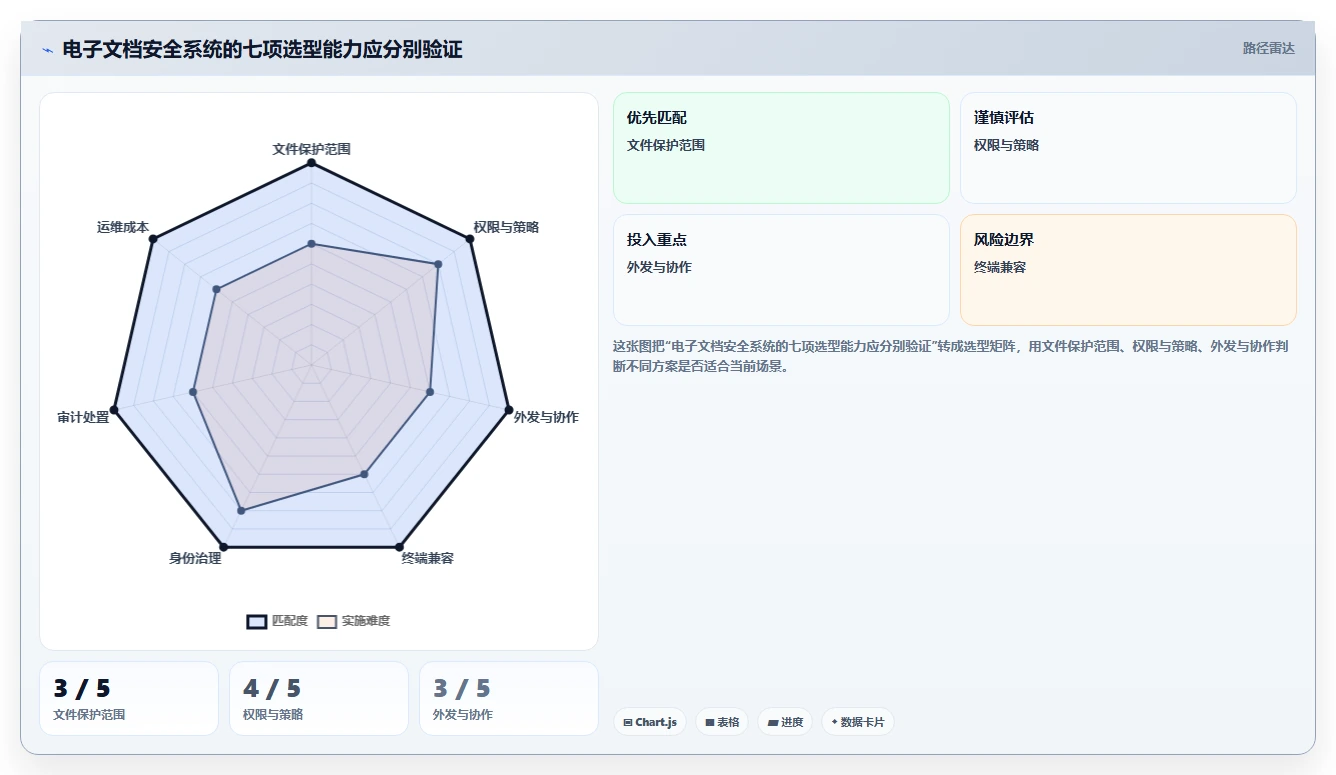Click the 表格 chip table icon

(709, 722)
